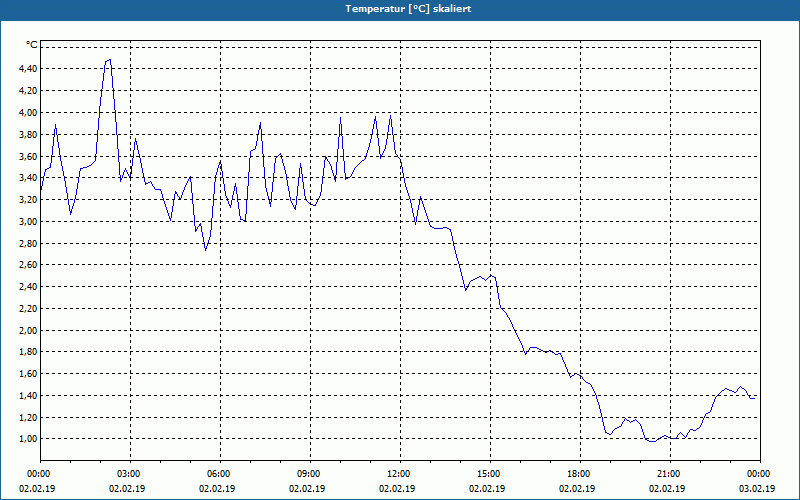Click the 3,20 y-axis tick label
800x500 pixels.
[x=28, y=199]
